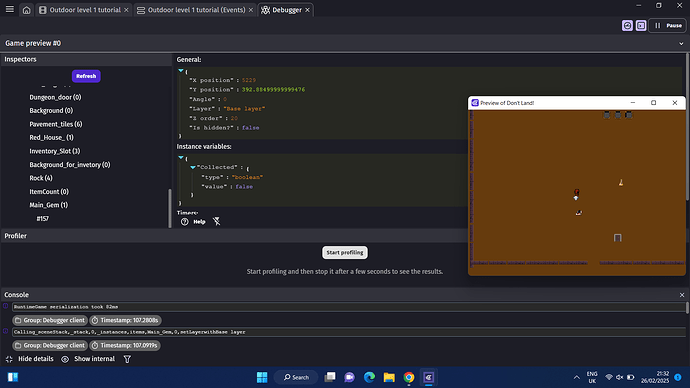Viewport: 690px width, 388px height.
Task: Open the Widgets icon on taskbar left
Action: (13, 377)
